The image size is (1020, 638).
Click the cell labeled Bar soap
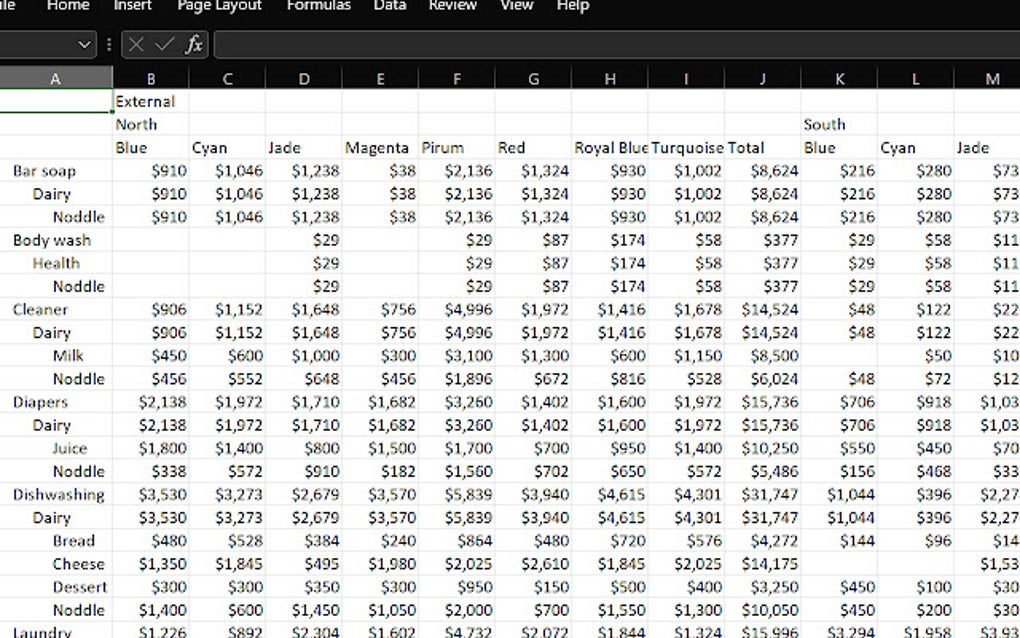click(x=45, y=171)
